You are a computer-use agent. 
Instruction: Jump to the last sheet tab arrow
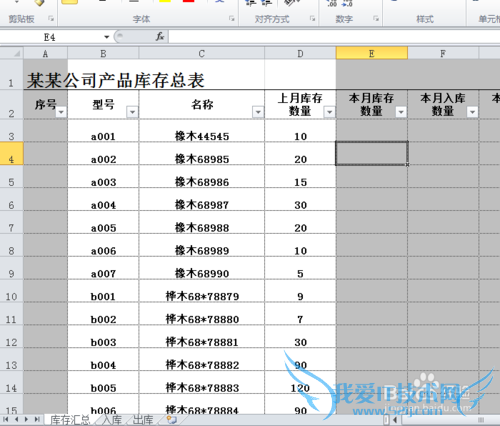pos(37,419)
